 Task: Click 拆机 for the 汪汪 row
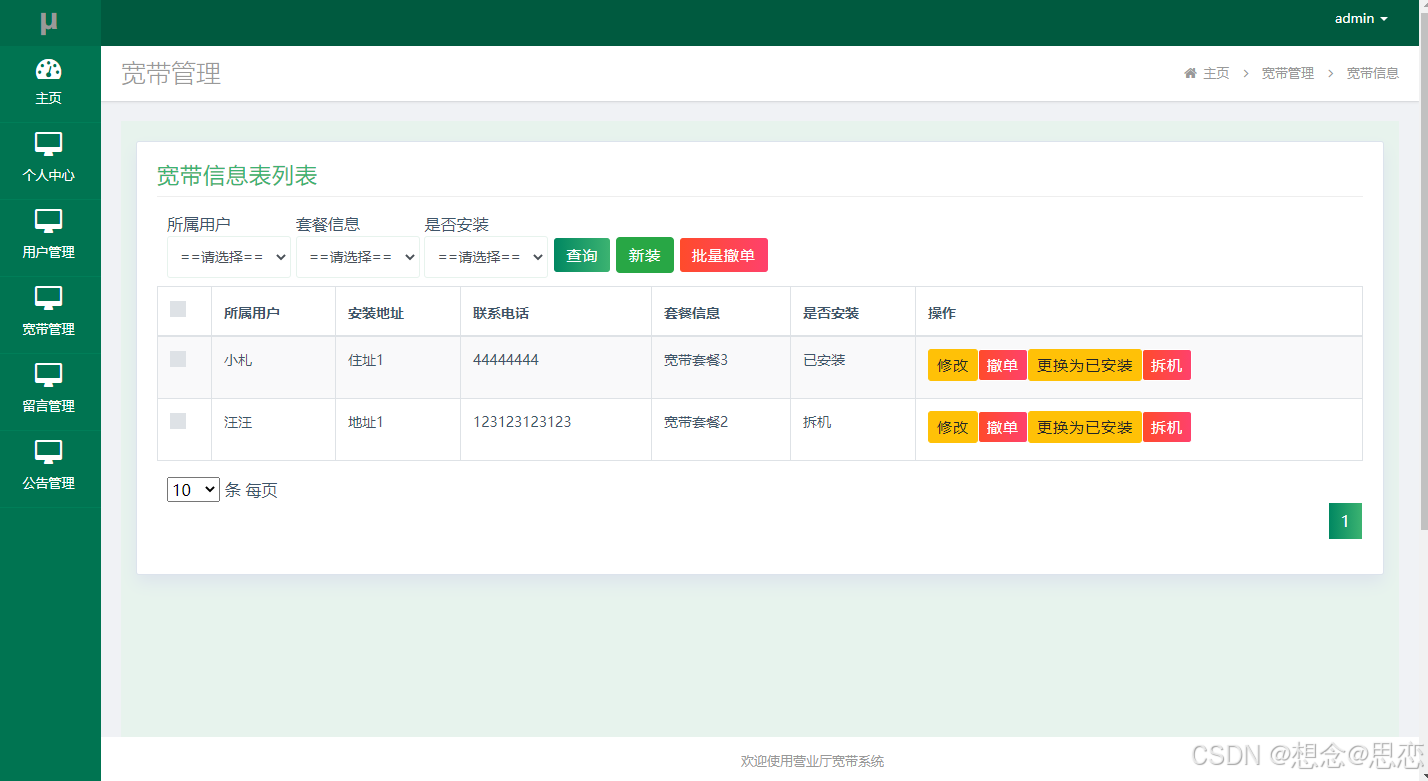point(1167,427)
